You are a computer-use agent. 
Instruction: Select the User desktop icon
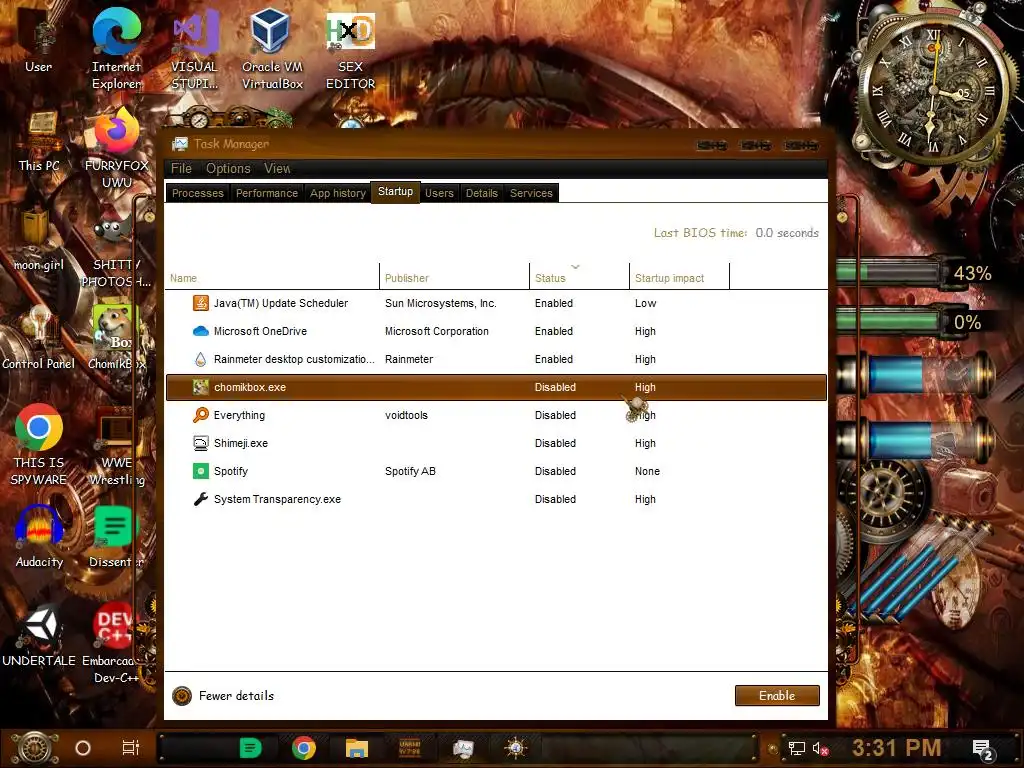[x=39, y=40]
